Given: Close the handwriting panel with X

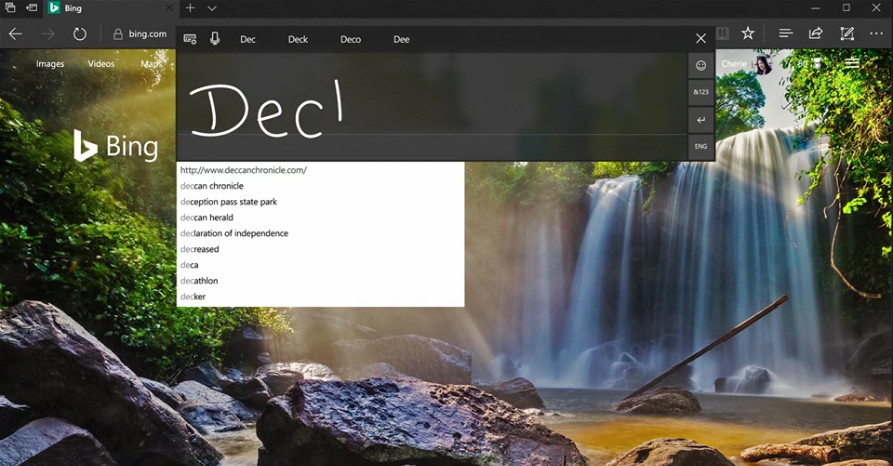Looking at the screenshot, I should tap(701, 38).
